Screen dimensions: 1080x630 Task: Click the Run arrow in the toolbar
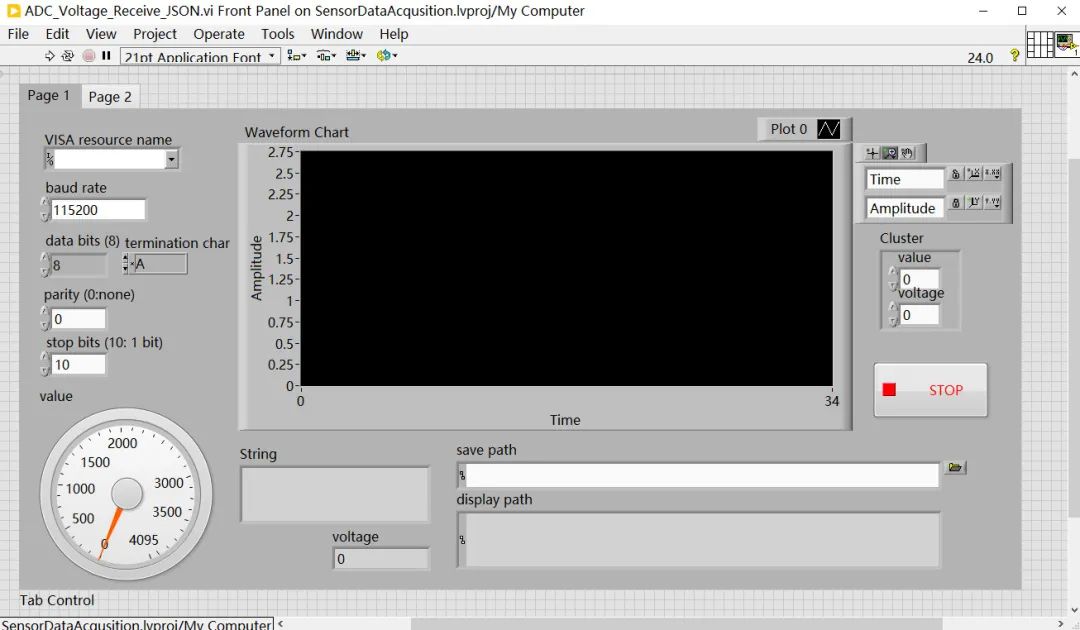click(50, 56)
